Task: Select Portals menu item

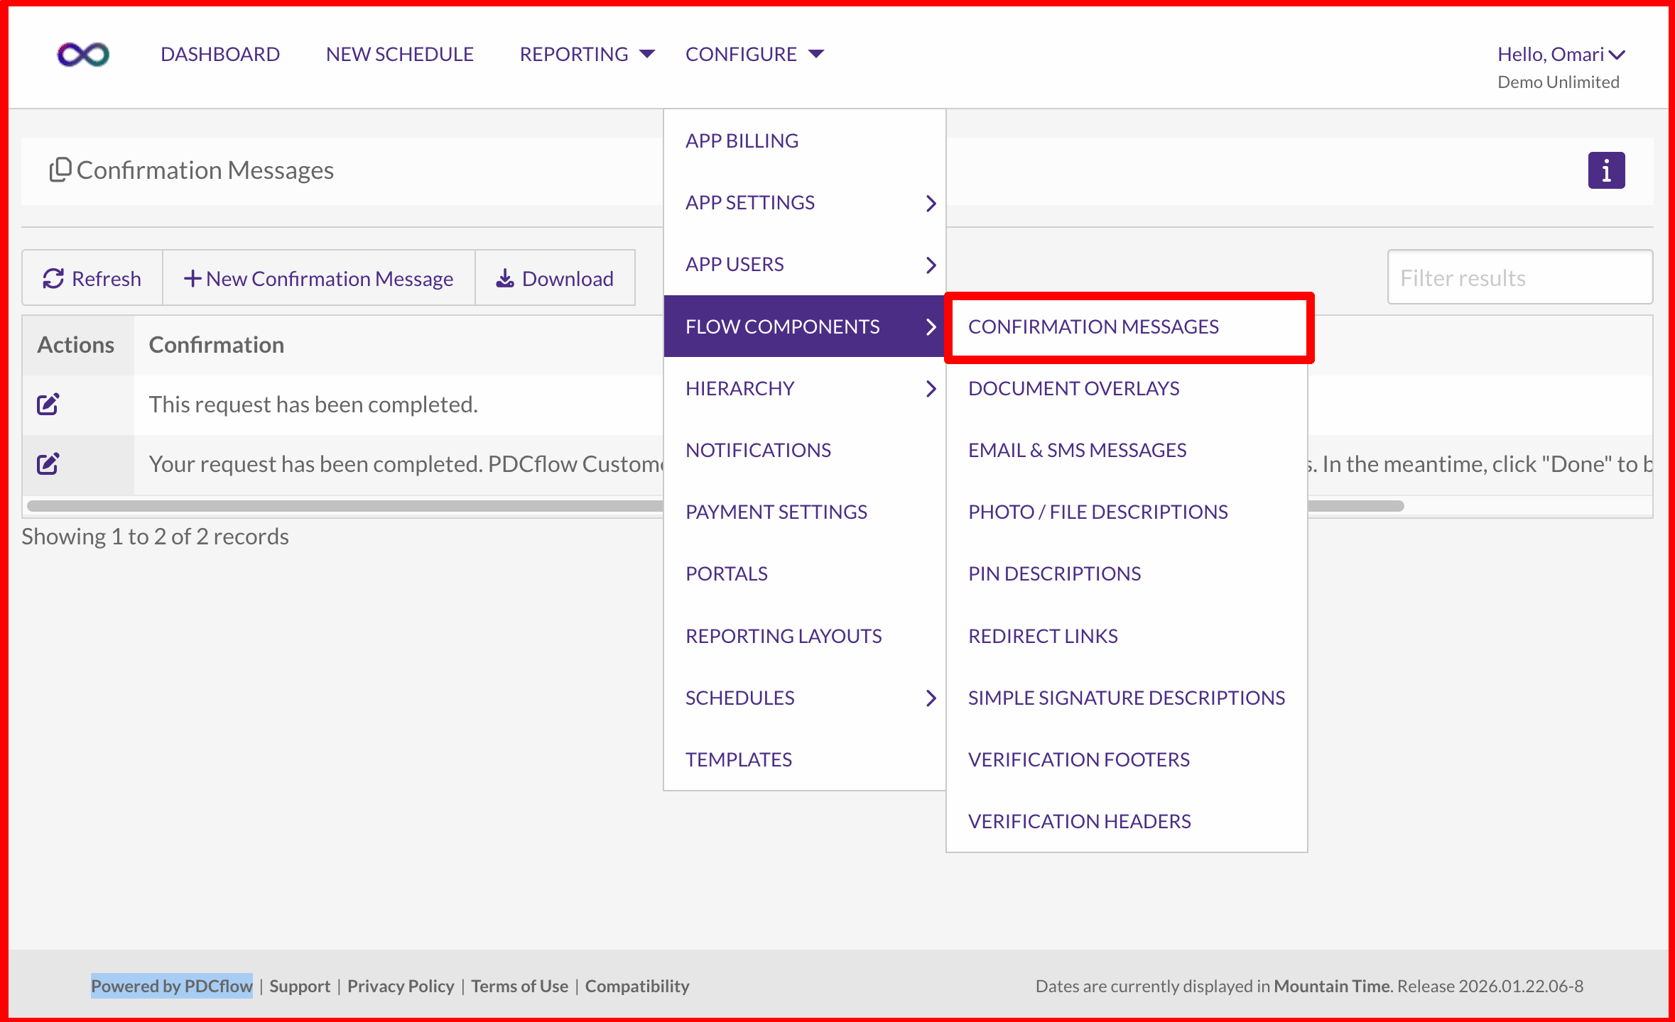Action: 805,573
